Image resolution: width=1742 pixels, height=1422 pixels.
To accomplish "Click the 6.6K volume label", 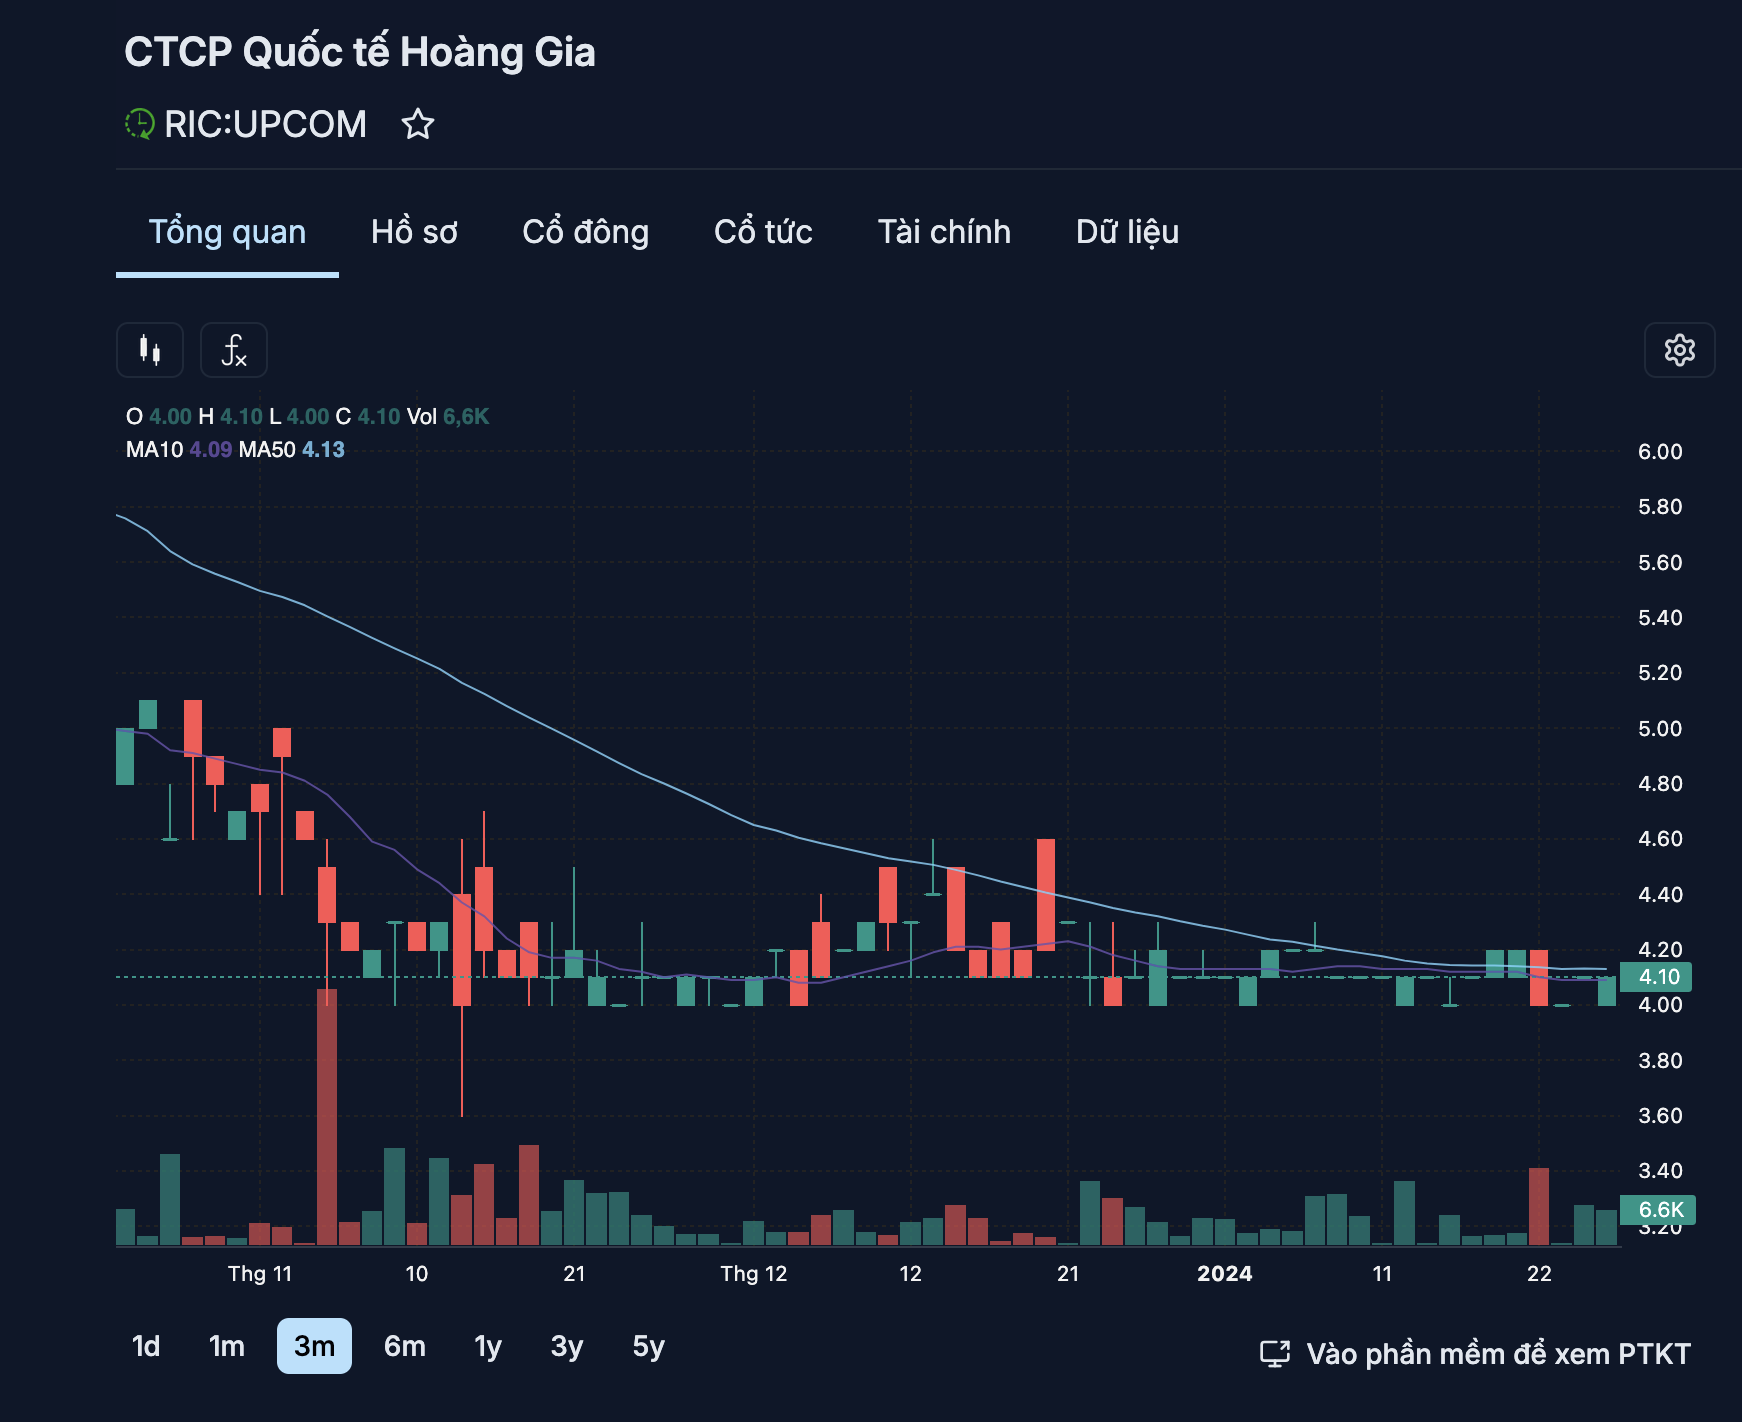I will [x=1660, y=1210].
